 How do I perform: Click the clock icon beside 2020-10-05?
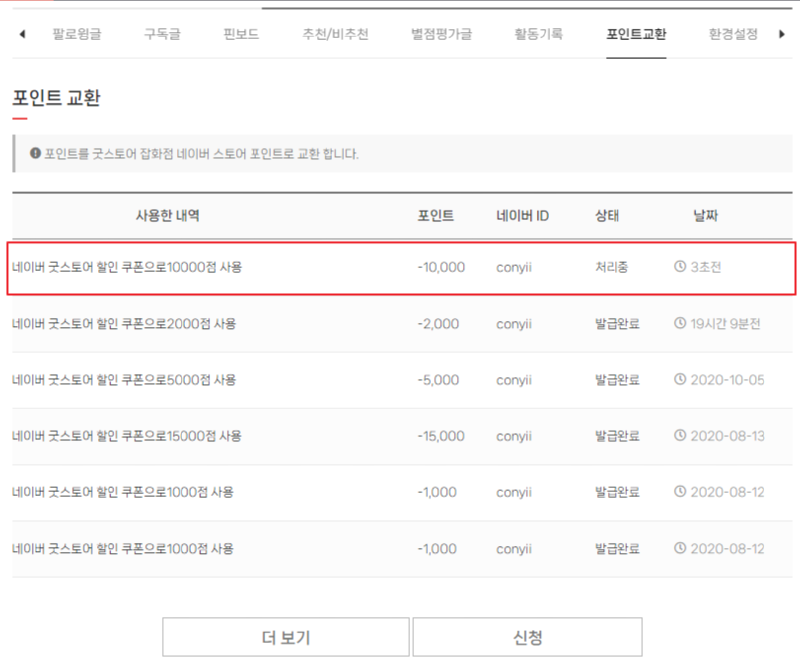coord(681,380)
